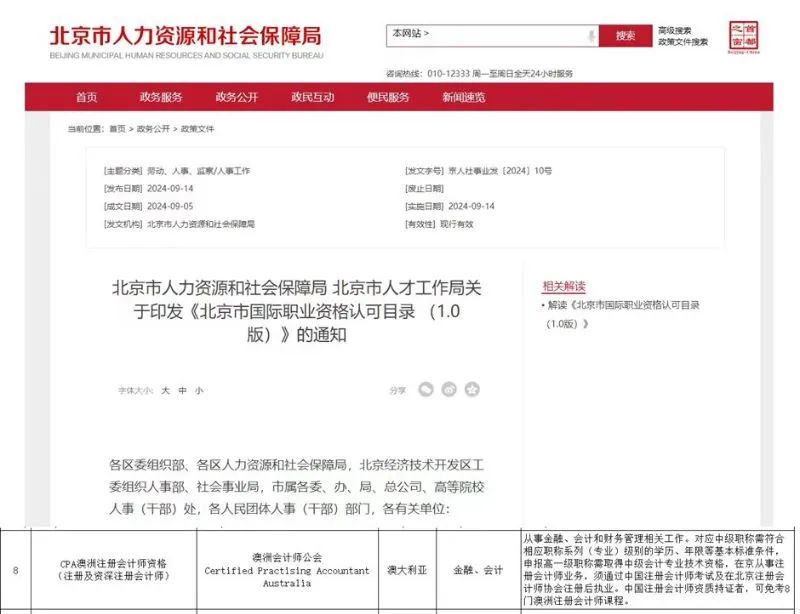
Task: Set font size to 小 (small)
Action: pos(199,391)
